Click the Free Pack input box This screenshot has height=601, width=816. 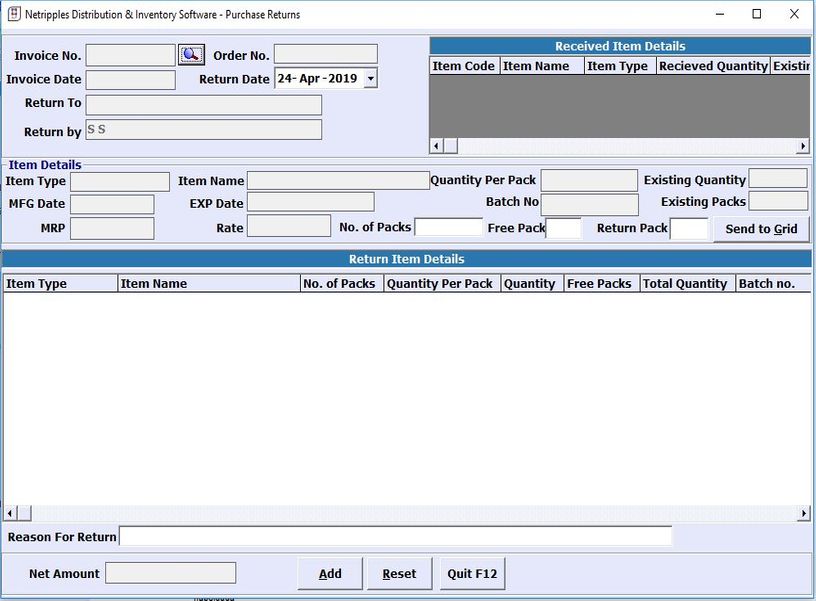pyautogui.click(x=564, y=228)
